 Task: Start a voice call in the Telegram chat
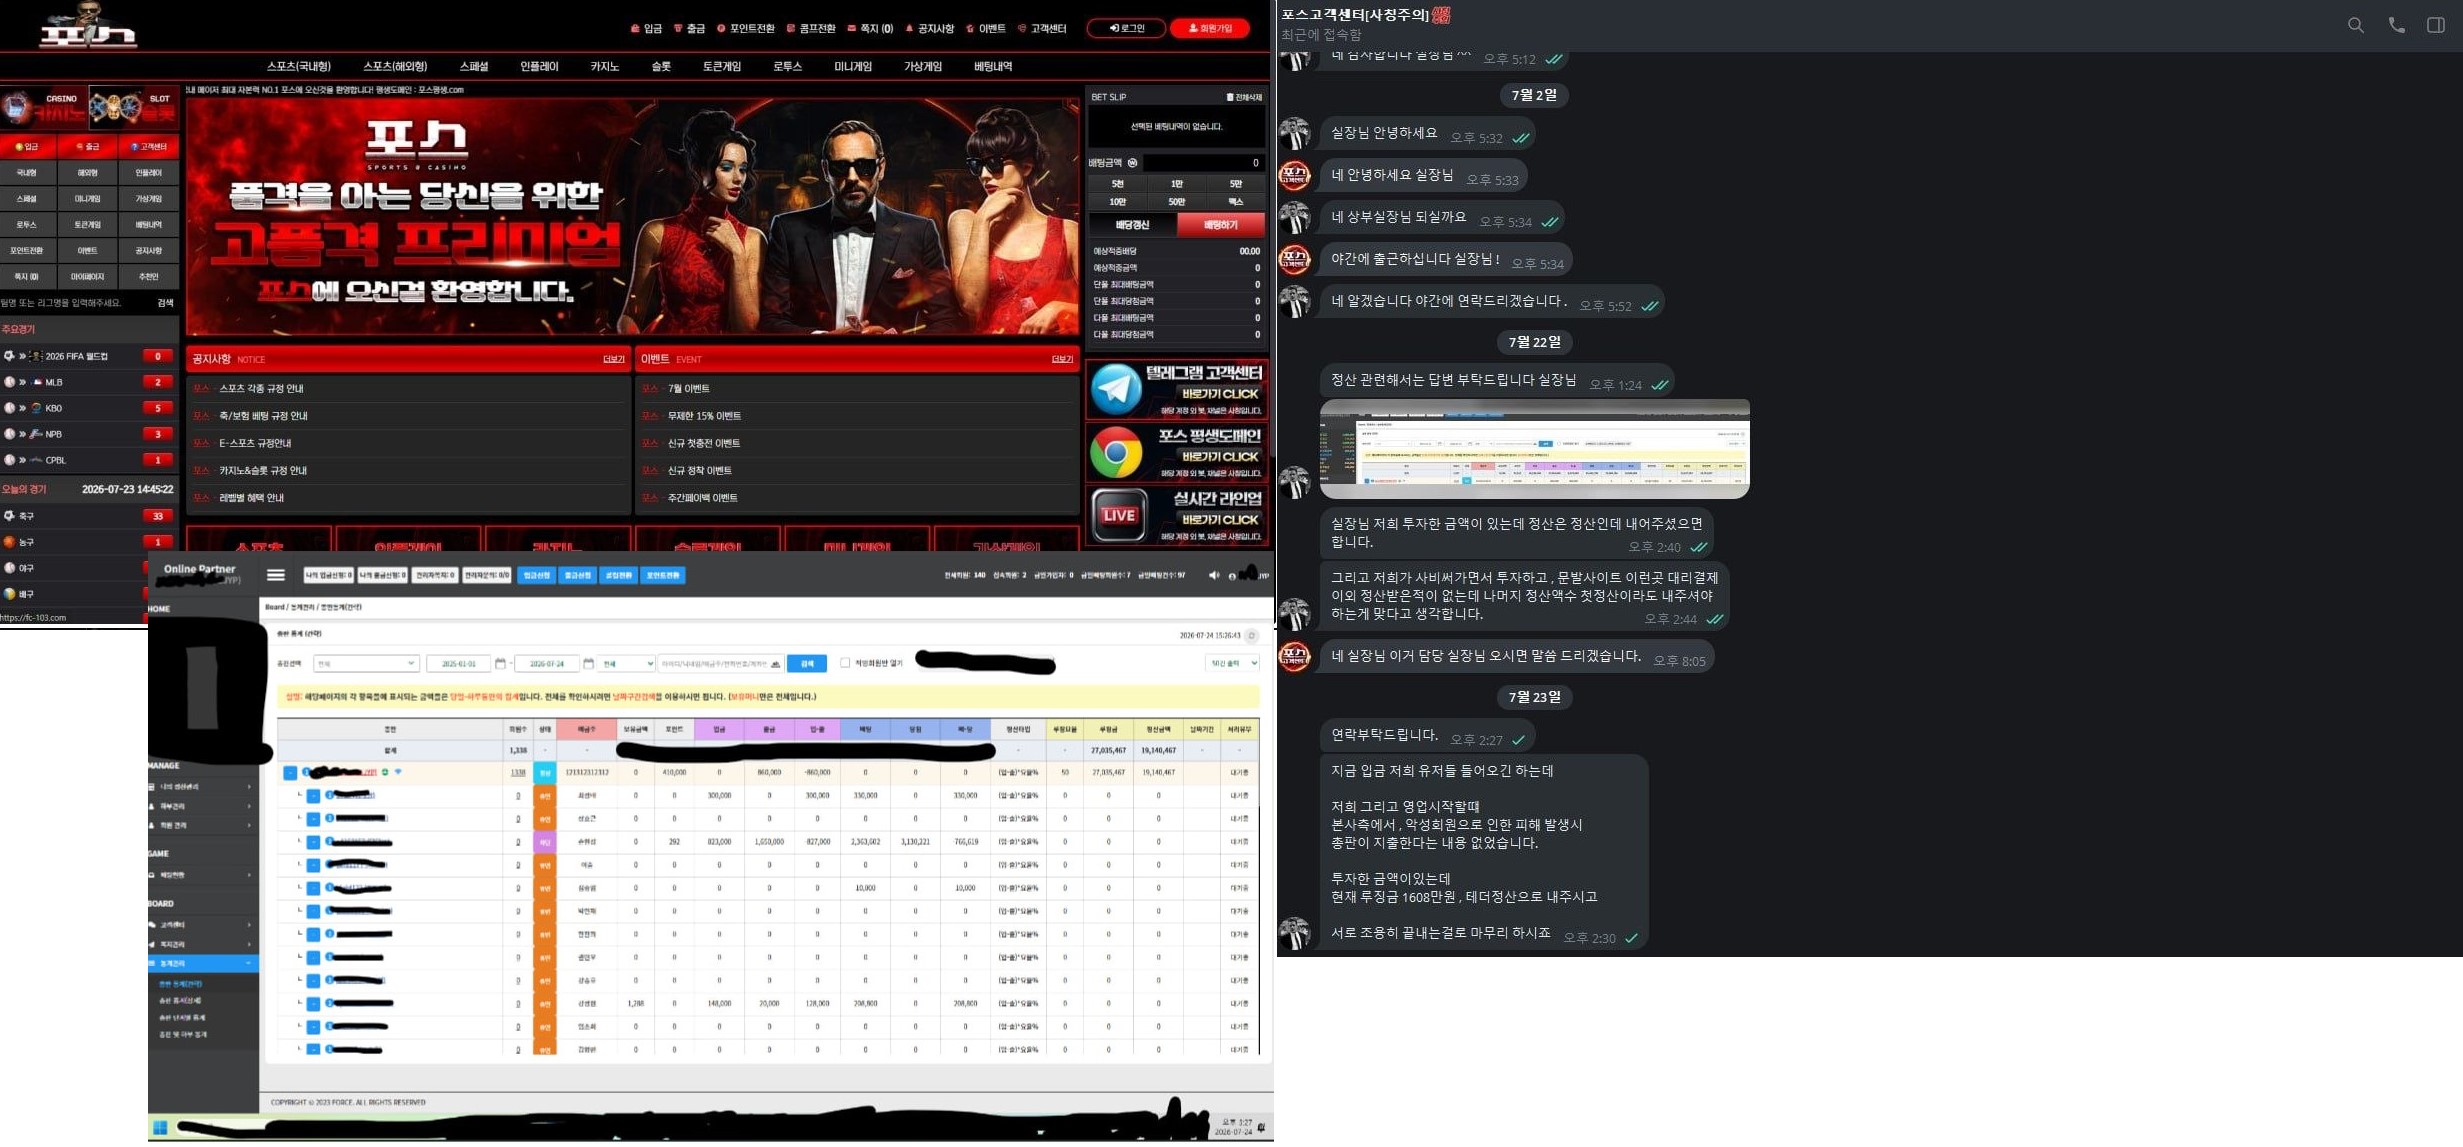click(x=2397, y=25)
